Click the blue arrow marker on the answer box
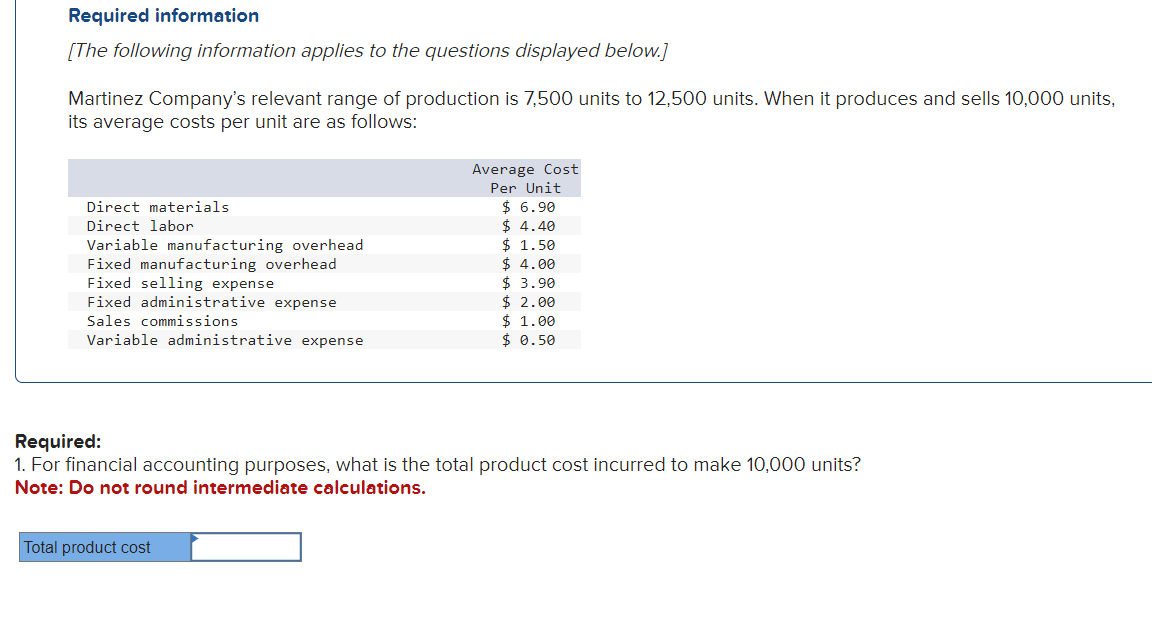 point(194,540)
